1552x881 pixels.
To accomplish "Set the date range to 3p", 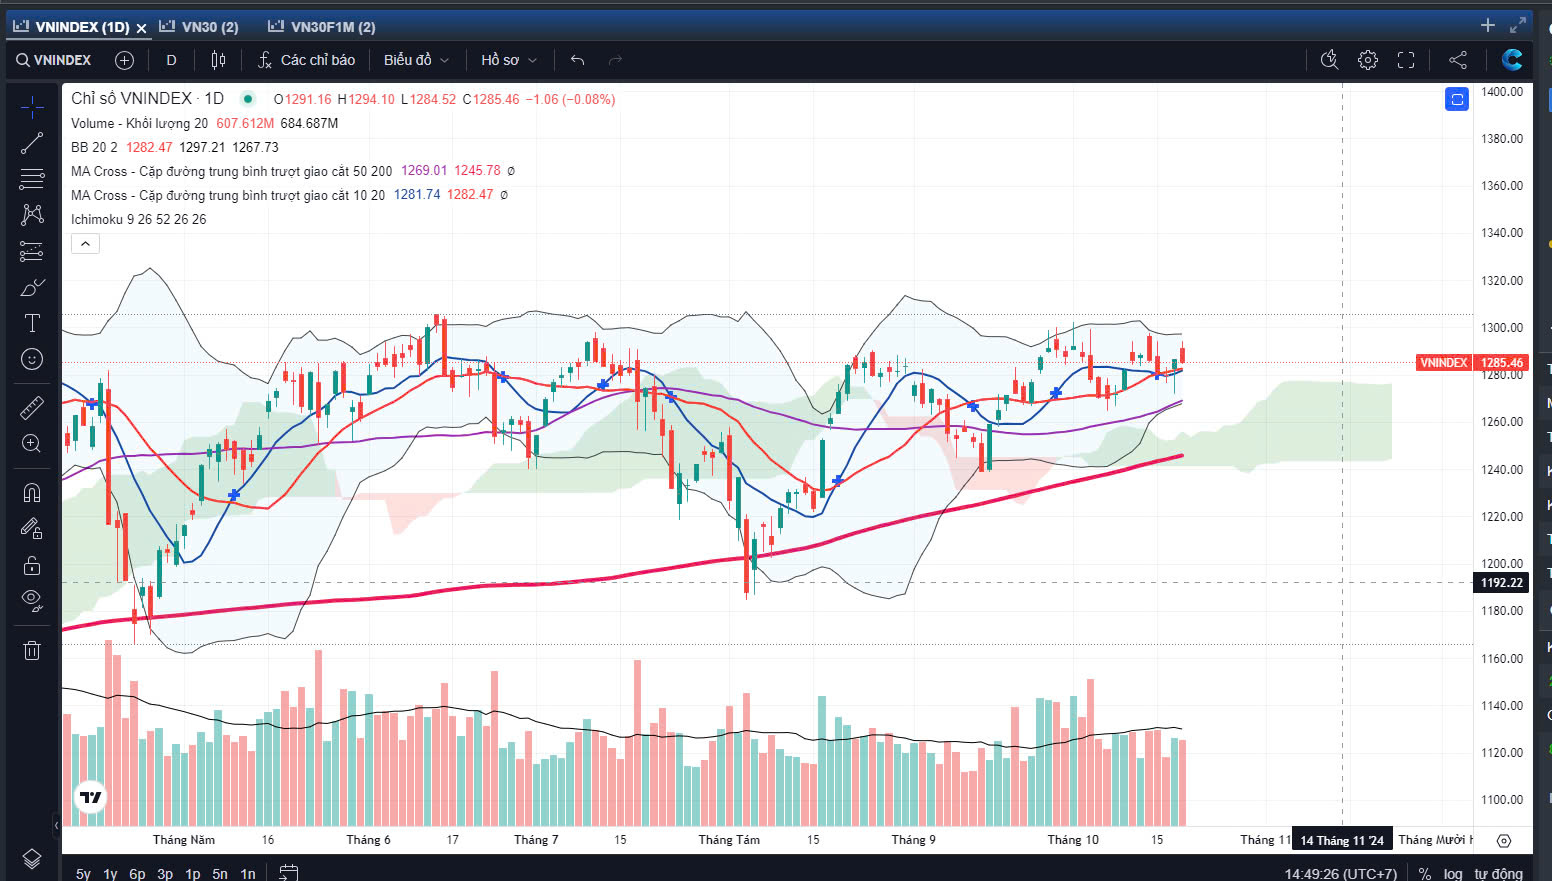I will (x=165, y=874).
